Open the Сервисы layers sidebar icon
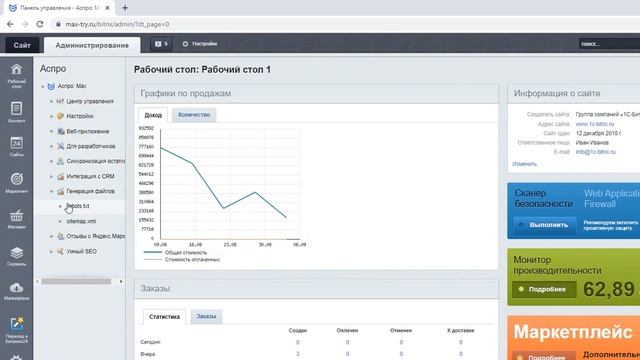Viewport: 640px width, 360px height. click(x=16, y=256)
